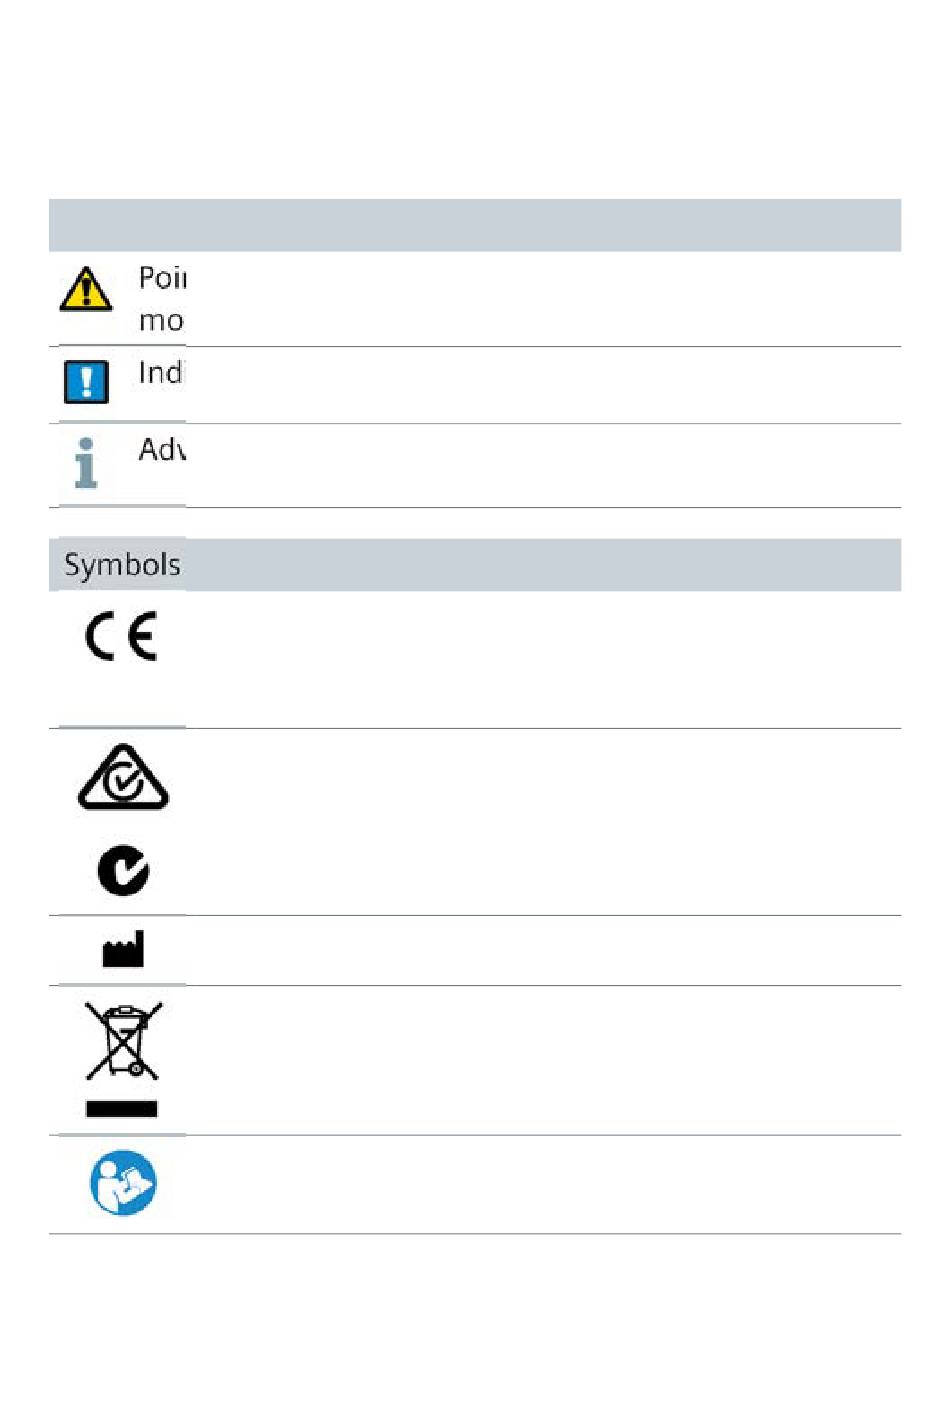Click the blue read-the-manual symbol
This screenshot has width=950, height=1403.
point(123,1183)
